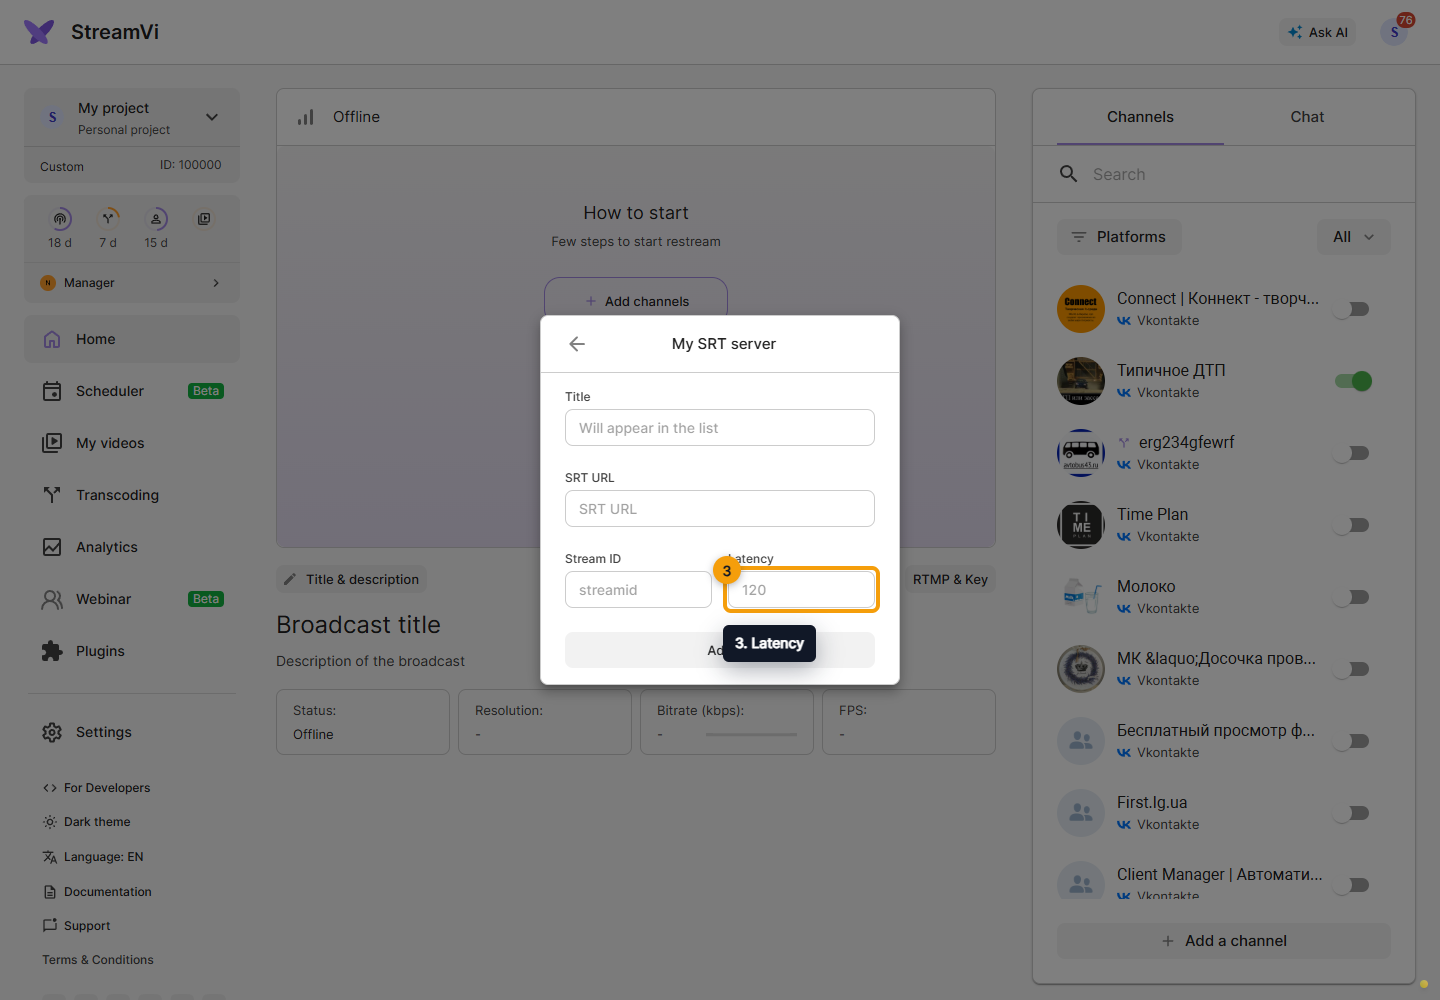The height and width of the screenshot is (1000, 1440).
Task: Expand the Manager role row
Action: (x=132, y=283)
